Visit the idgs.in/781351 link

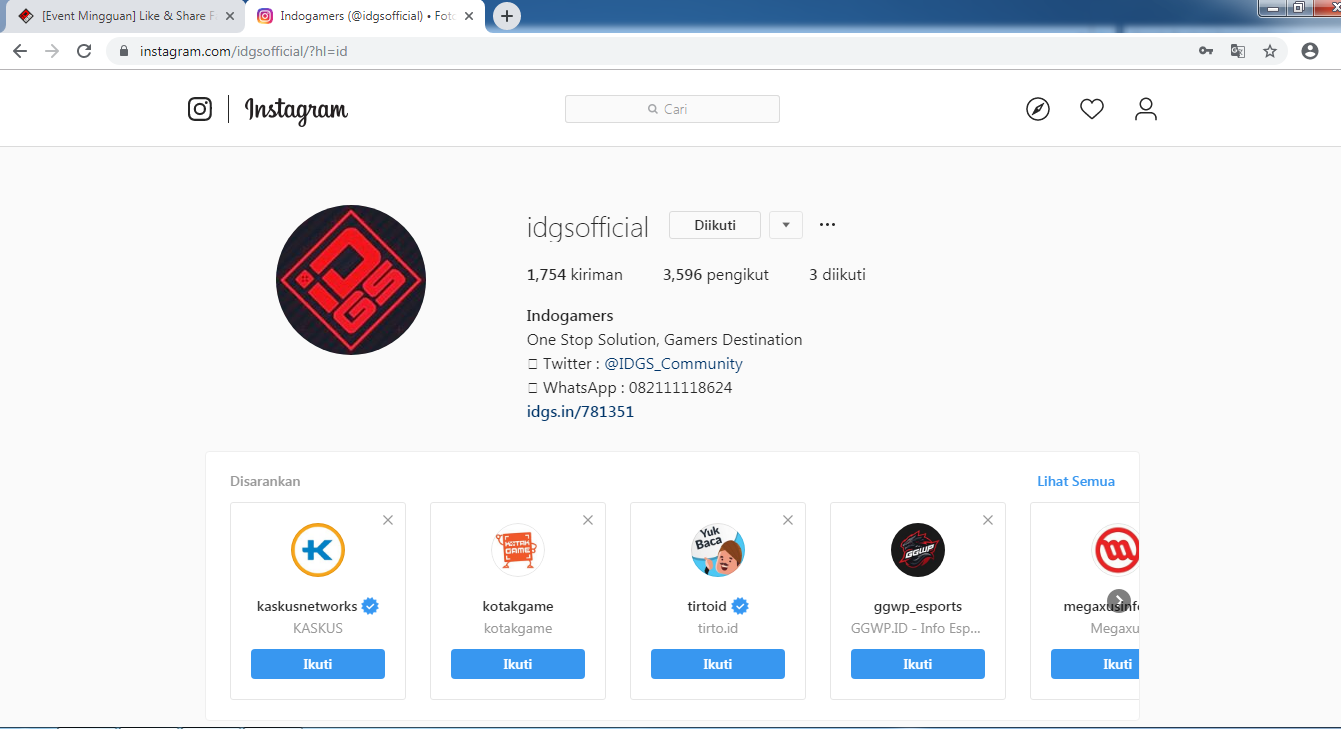point(580,412)
